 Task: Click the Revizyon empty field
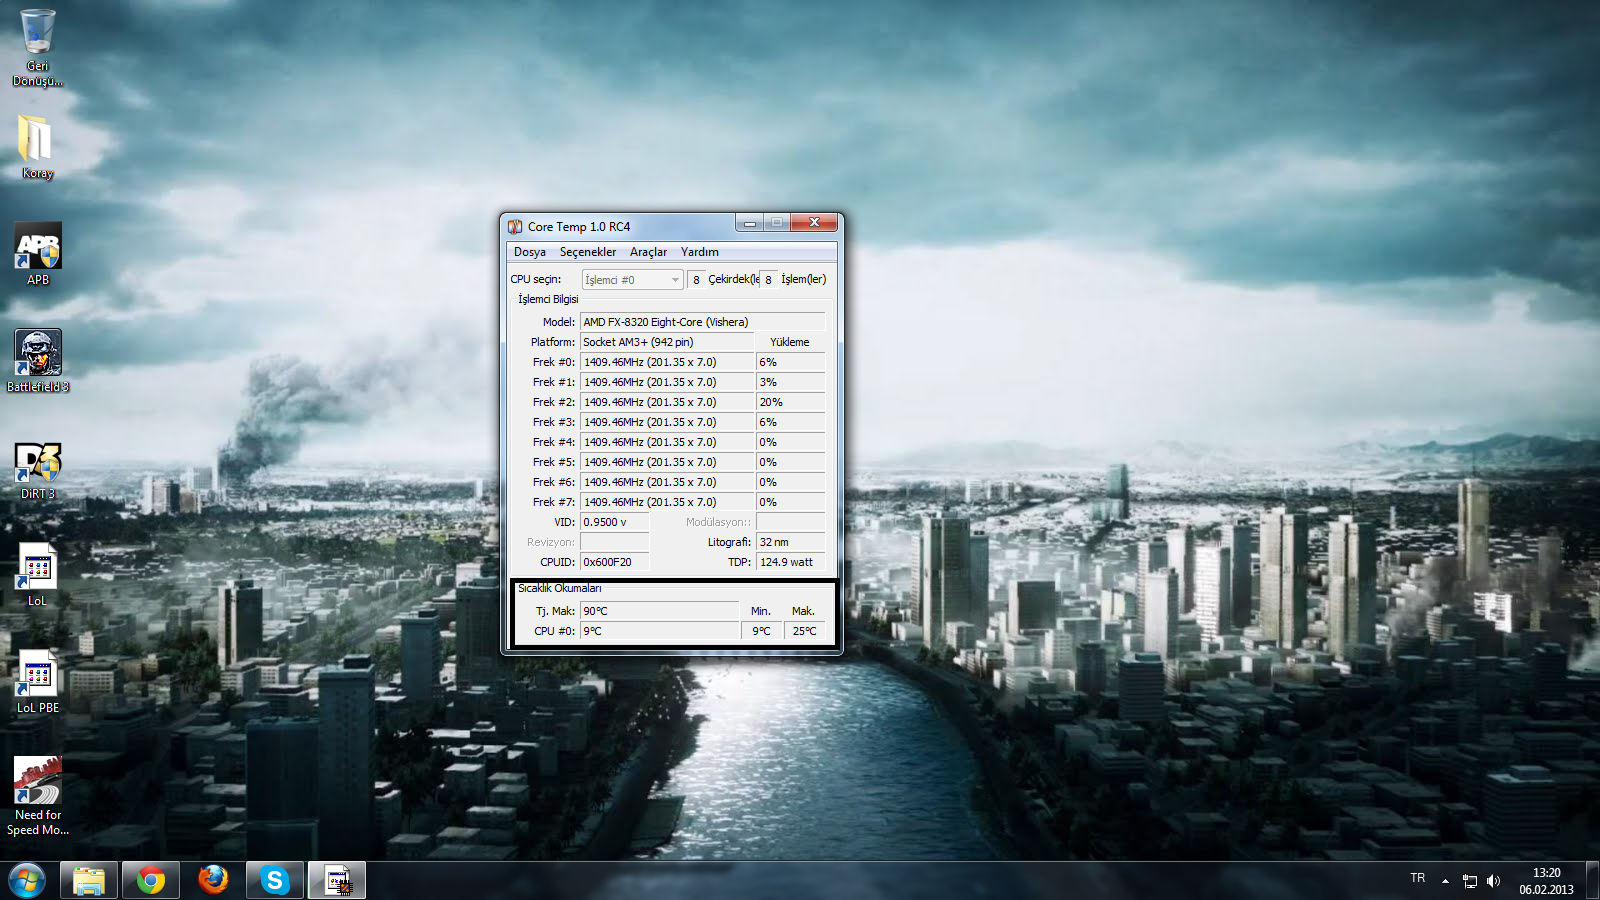coord(614,542)
